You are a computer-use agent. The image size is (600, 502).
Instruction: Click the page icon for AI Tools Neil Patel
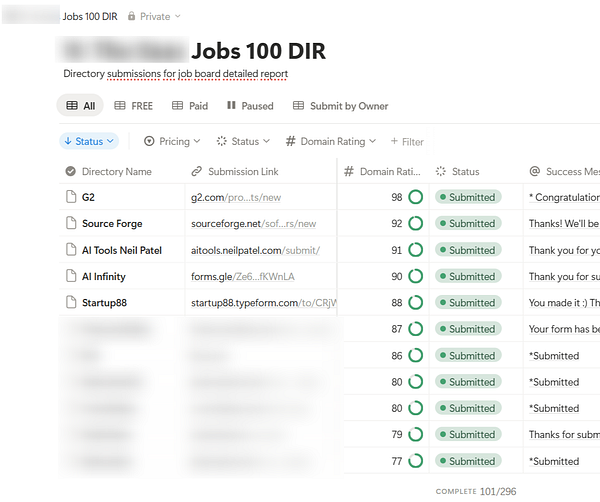pos(71,250)
